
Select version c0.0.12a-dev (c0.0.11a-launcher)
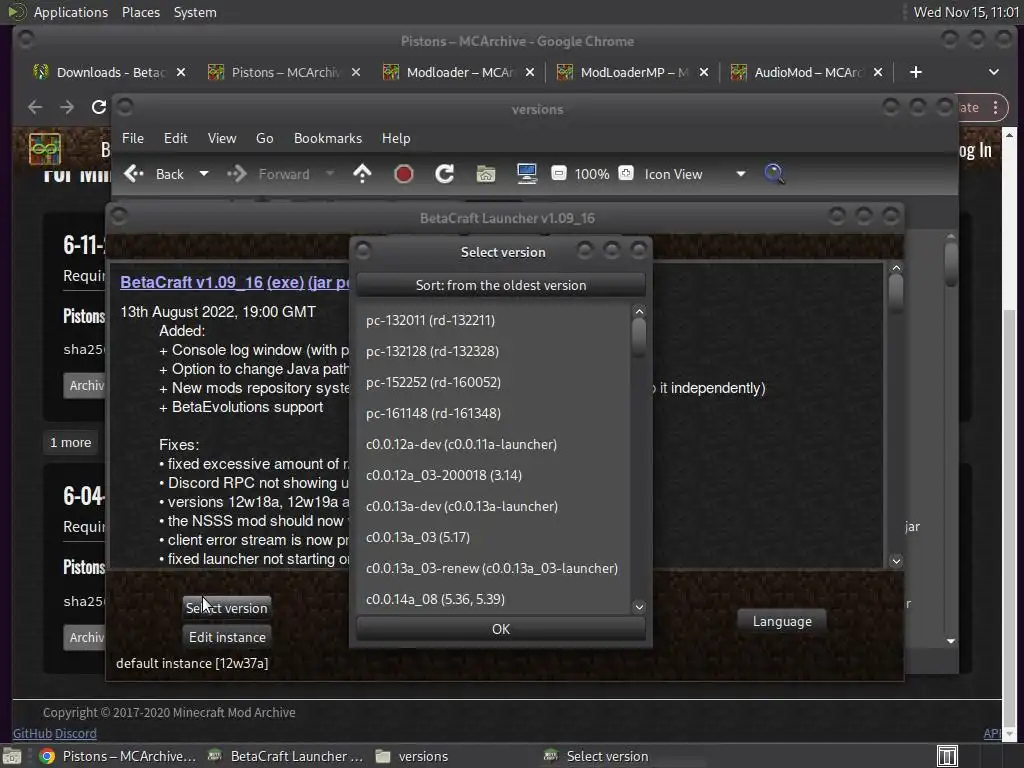click(494, 444)
